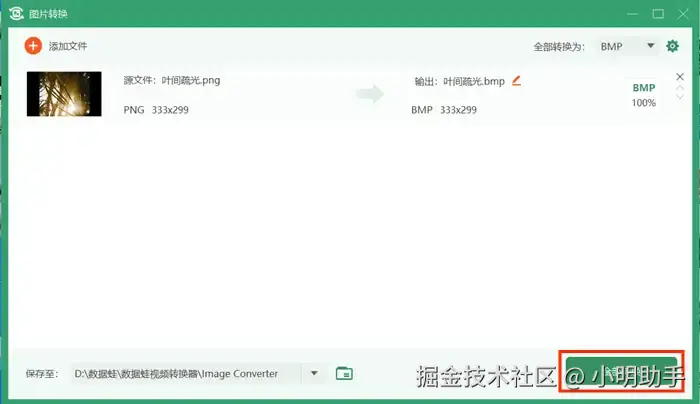Click the save path field showing Image Converter

(x=186, y=374)
